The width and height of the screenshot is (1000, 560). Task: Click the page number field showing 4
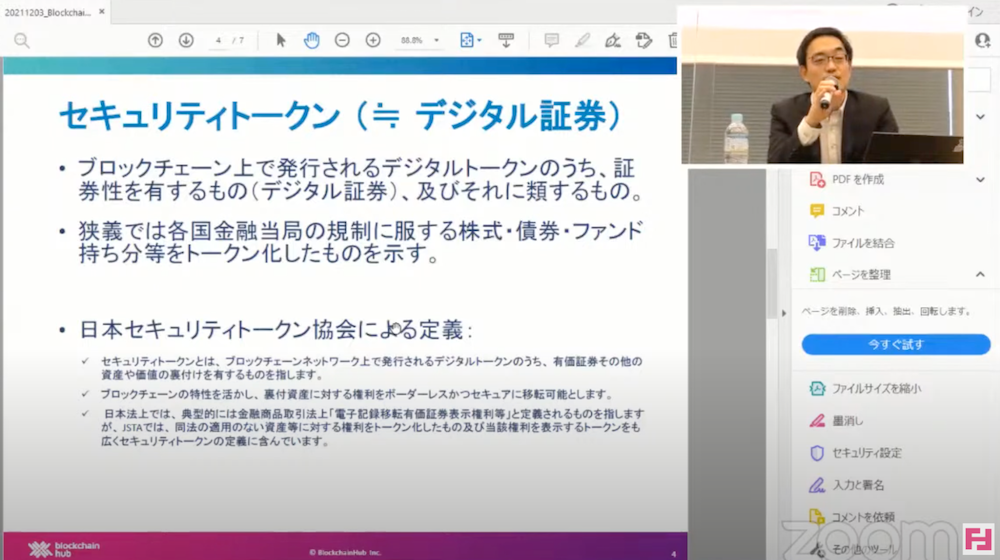coord(218,40)
